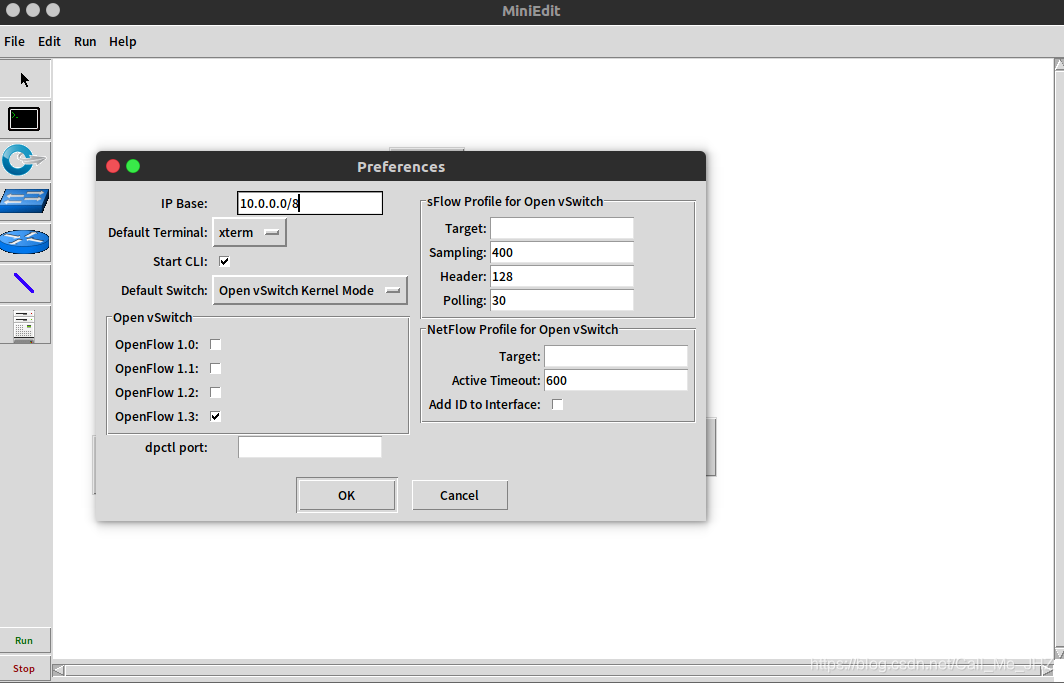Click the Sampling field showing 400
Image resolution: width=1064 pixels, height=683 pixels.
[x=562, y=252]
